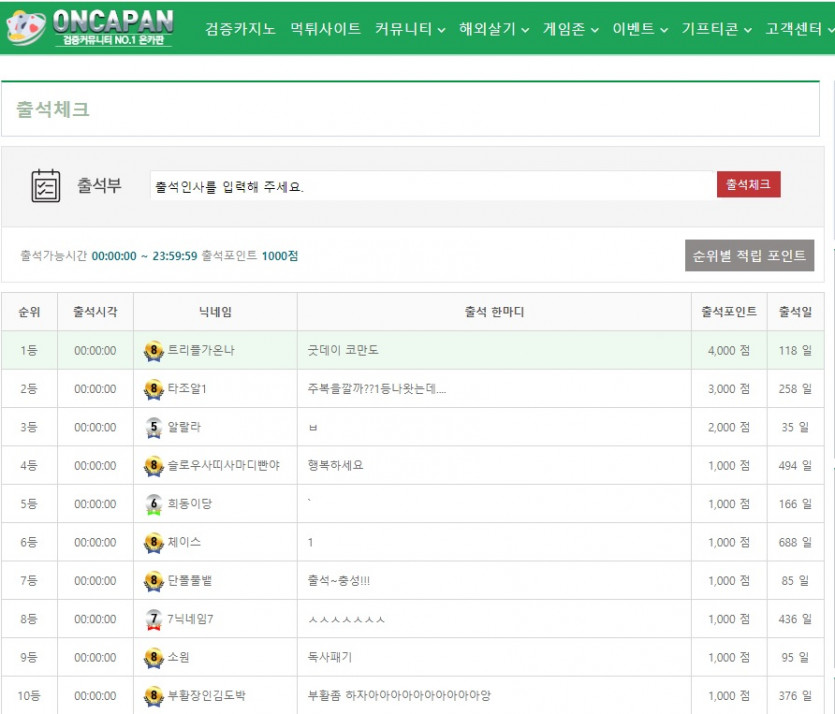Click level 7 badge beside 7닉네임7
The width and height of the screenshot is (835, 714).
tap(153, 620)
